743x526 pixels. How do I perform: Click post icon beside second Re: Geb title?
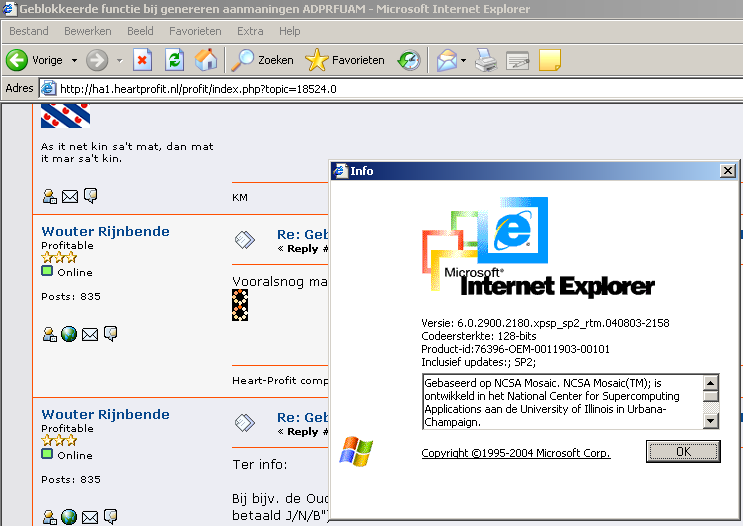pos(245,423)
